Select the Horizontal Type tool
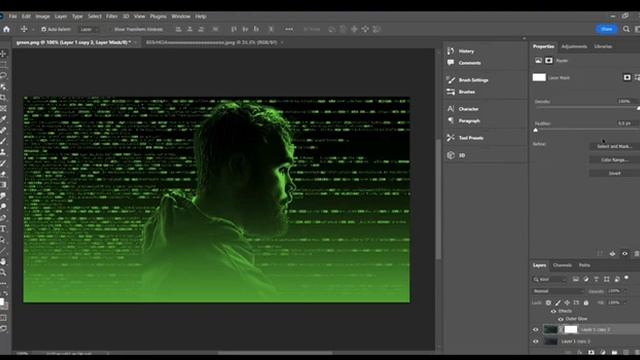Viewport: 640px width, 360px height. pyautogui.click(x=3, y=229)
